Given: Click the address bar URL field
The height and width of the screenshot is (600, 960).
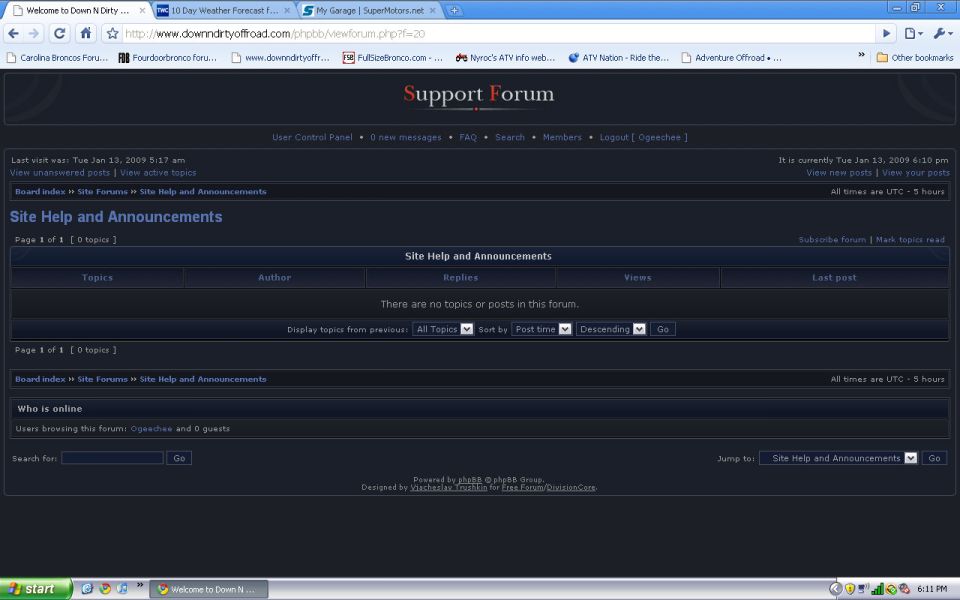Looking at the screenshot, I should click(x=499, y=34).
